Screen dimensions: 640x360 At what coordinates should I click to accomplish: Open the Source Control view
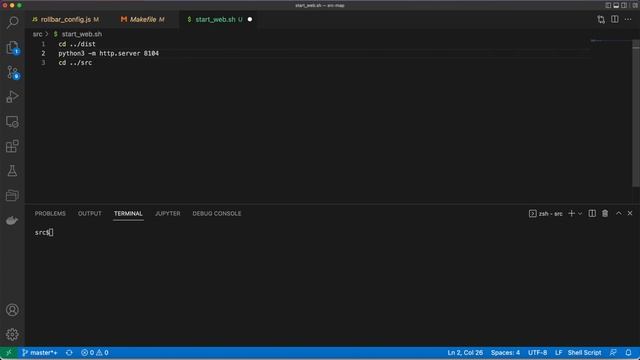12,72
